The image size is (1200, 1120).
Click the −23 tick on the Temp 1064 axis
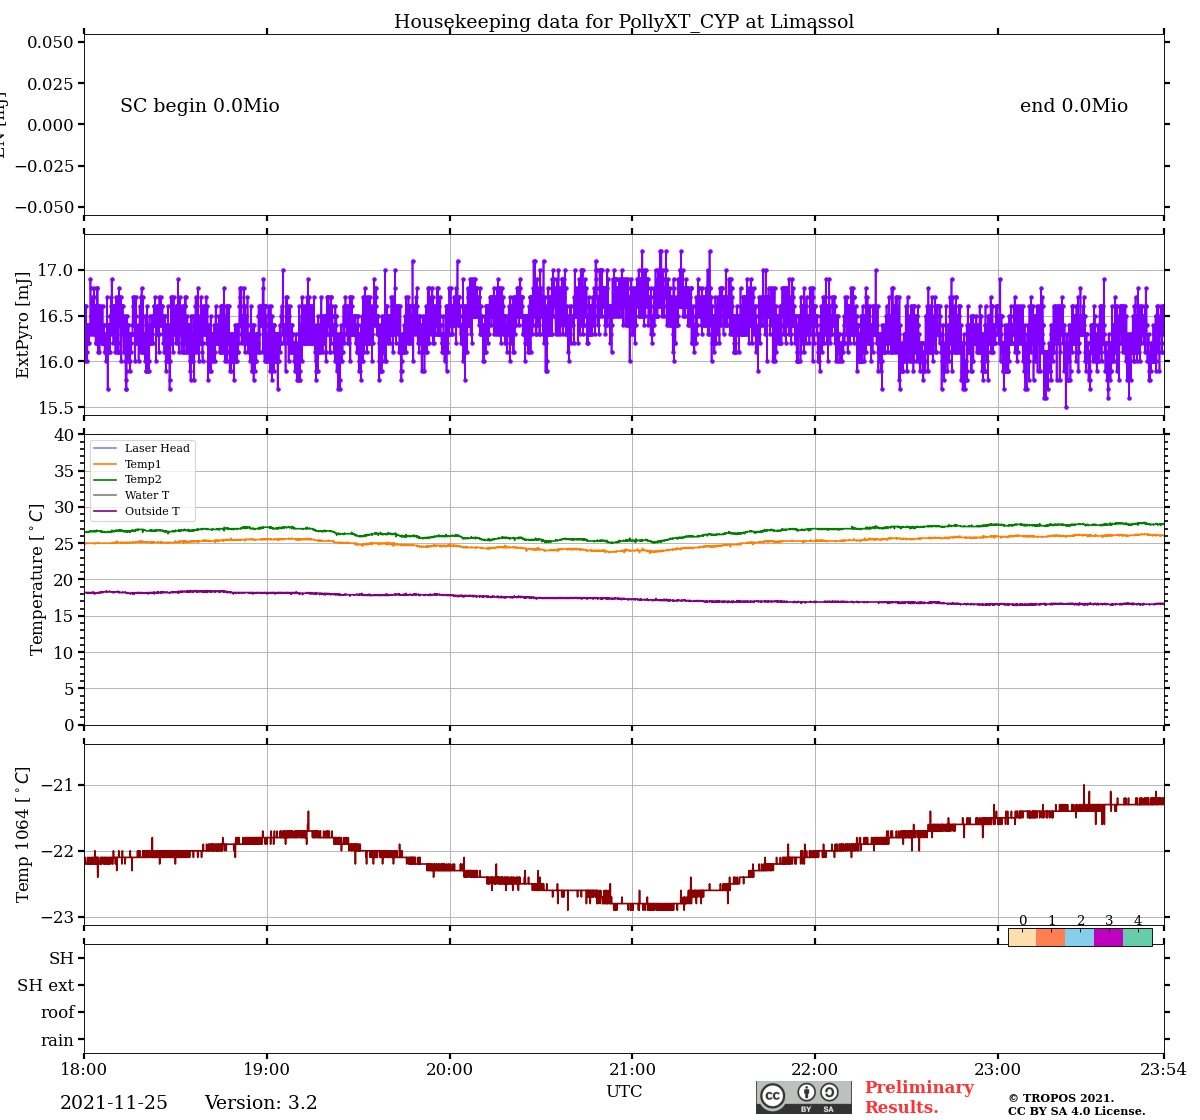click(57, 917)
